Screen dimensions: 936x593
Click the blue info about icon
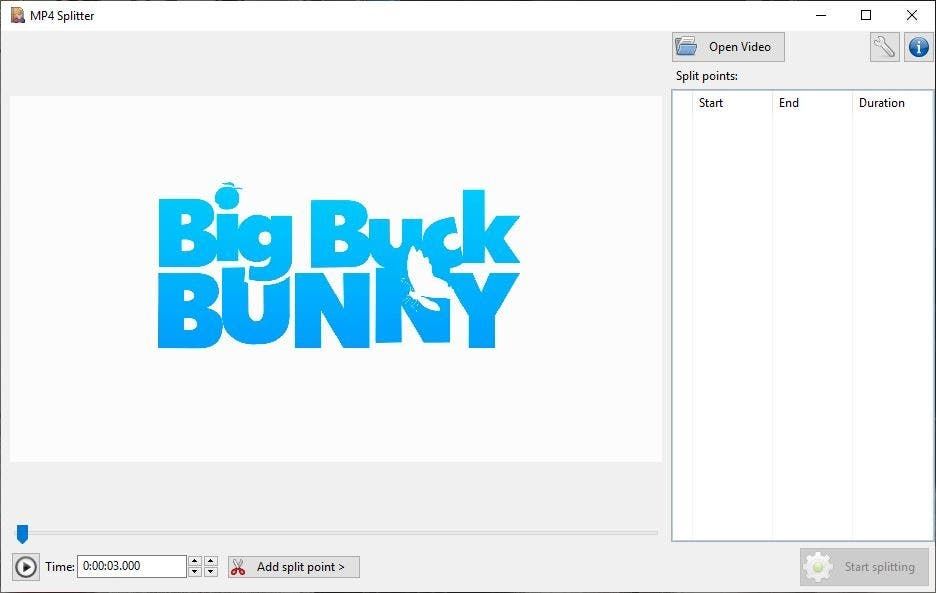coord(918,47)
